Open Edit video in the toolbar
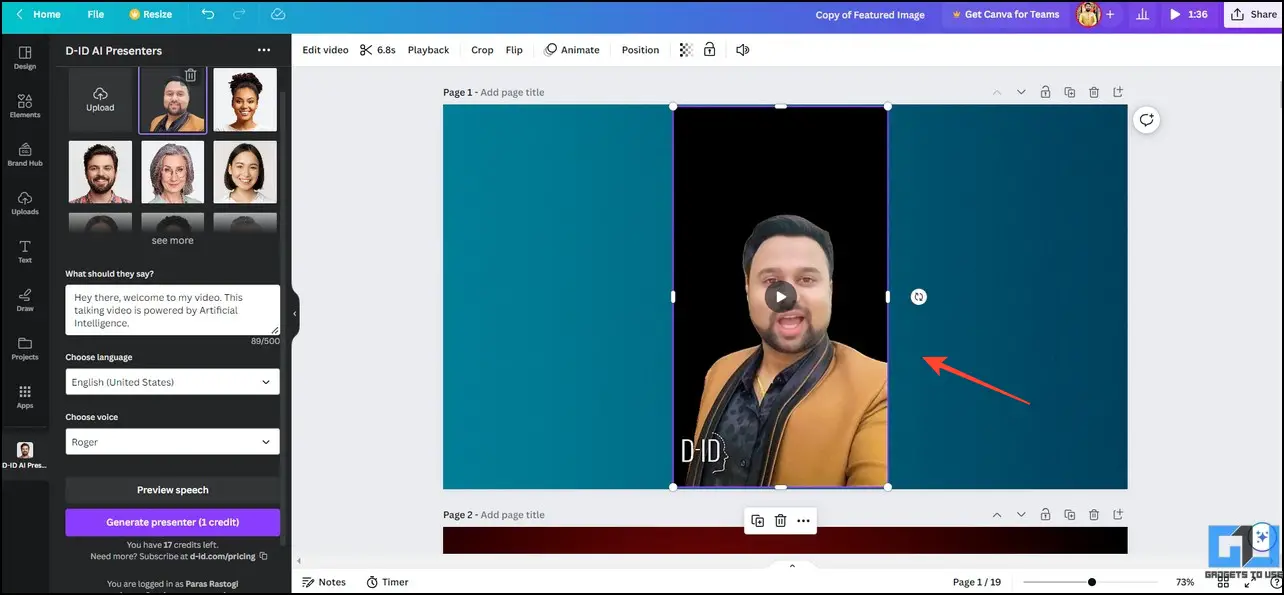The image size is (1284, 595). (325, 50)
